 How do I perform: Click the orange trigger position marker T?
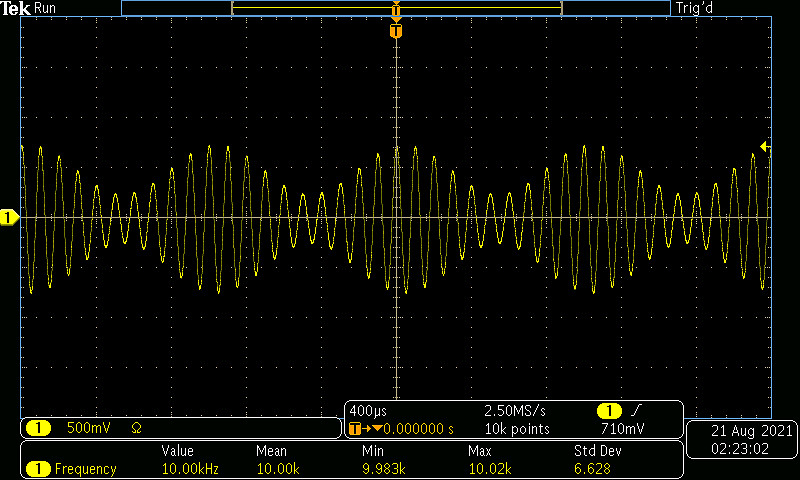(x=396, y=31)
